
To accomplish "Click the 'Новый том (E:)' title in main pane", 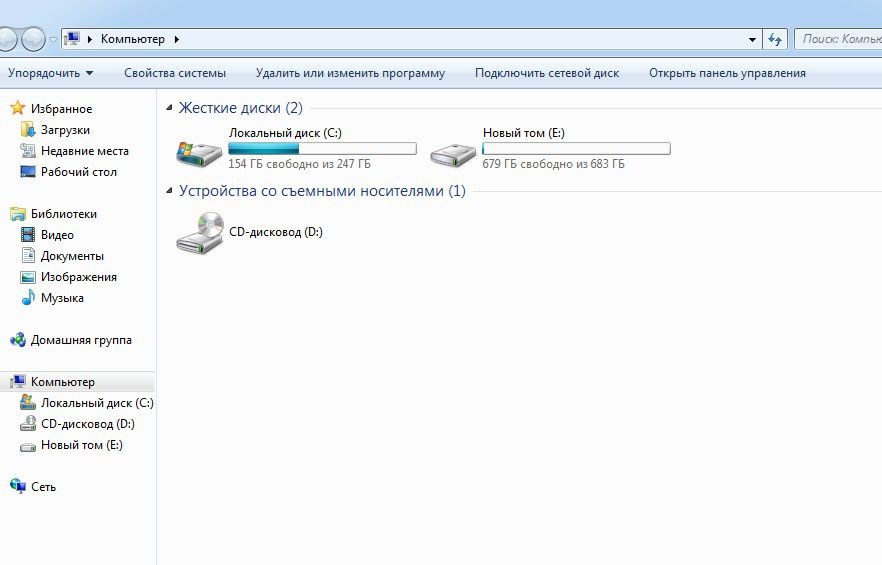I will click(524, 133).
